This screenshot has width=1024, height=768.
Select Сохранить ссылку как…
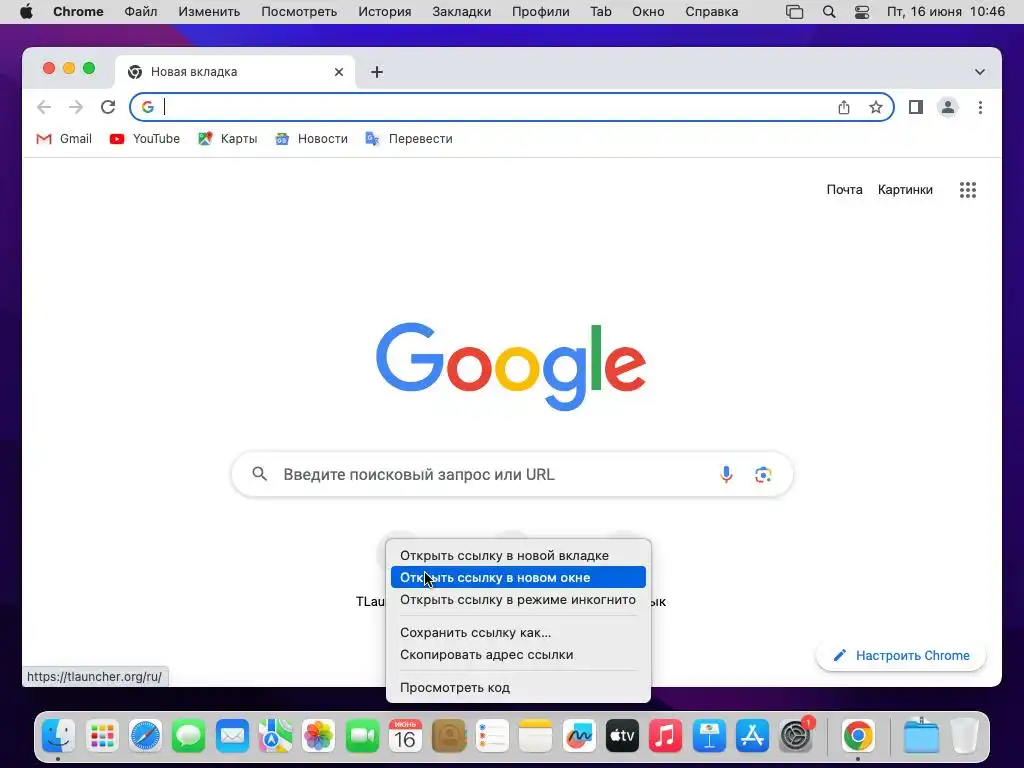click(x=518, y=632)
